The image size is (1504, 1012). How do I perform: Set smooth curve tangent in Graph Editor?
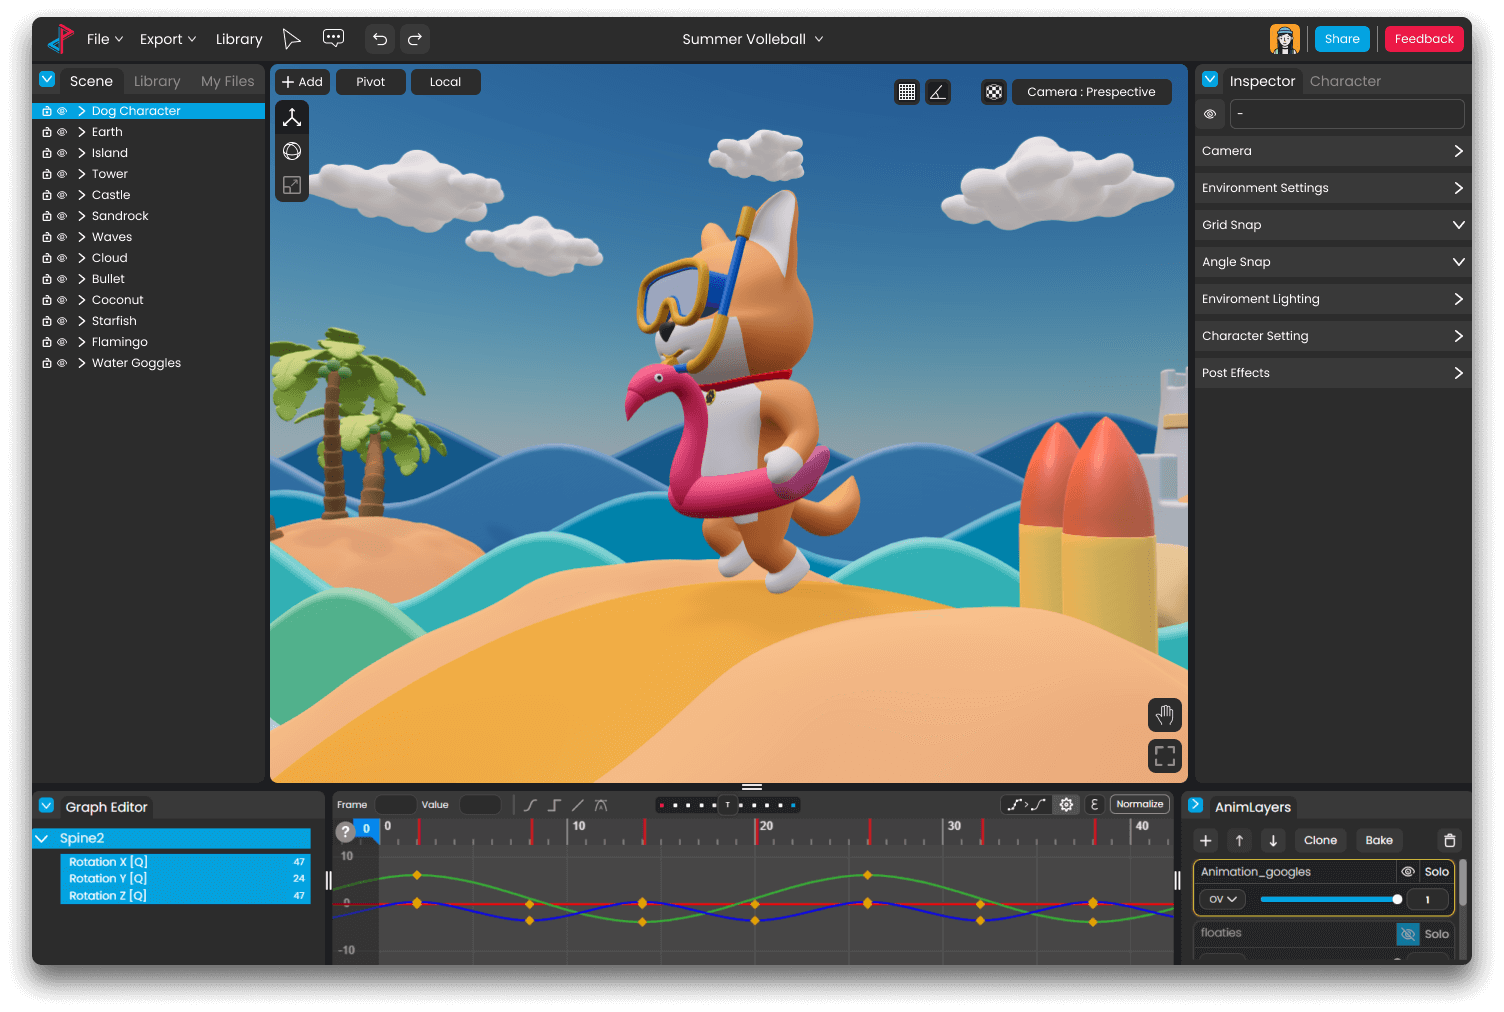[530, 805]
